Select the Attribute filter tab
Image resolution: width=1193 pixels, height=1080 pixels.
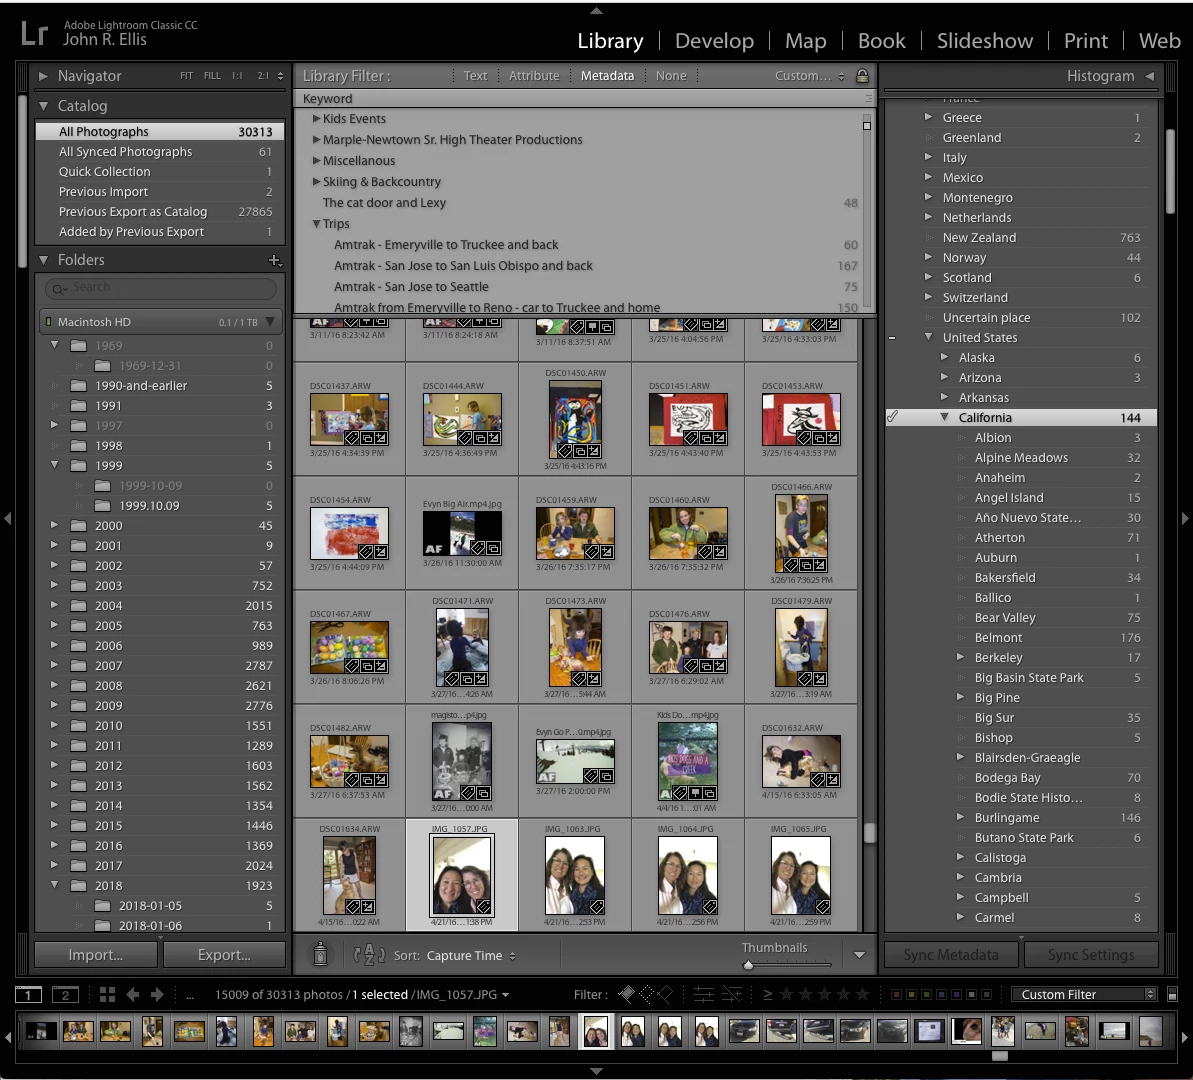pos(533,75)
